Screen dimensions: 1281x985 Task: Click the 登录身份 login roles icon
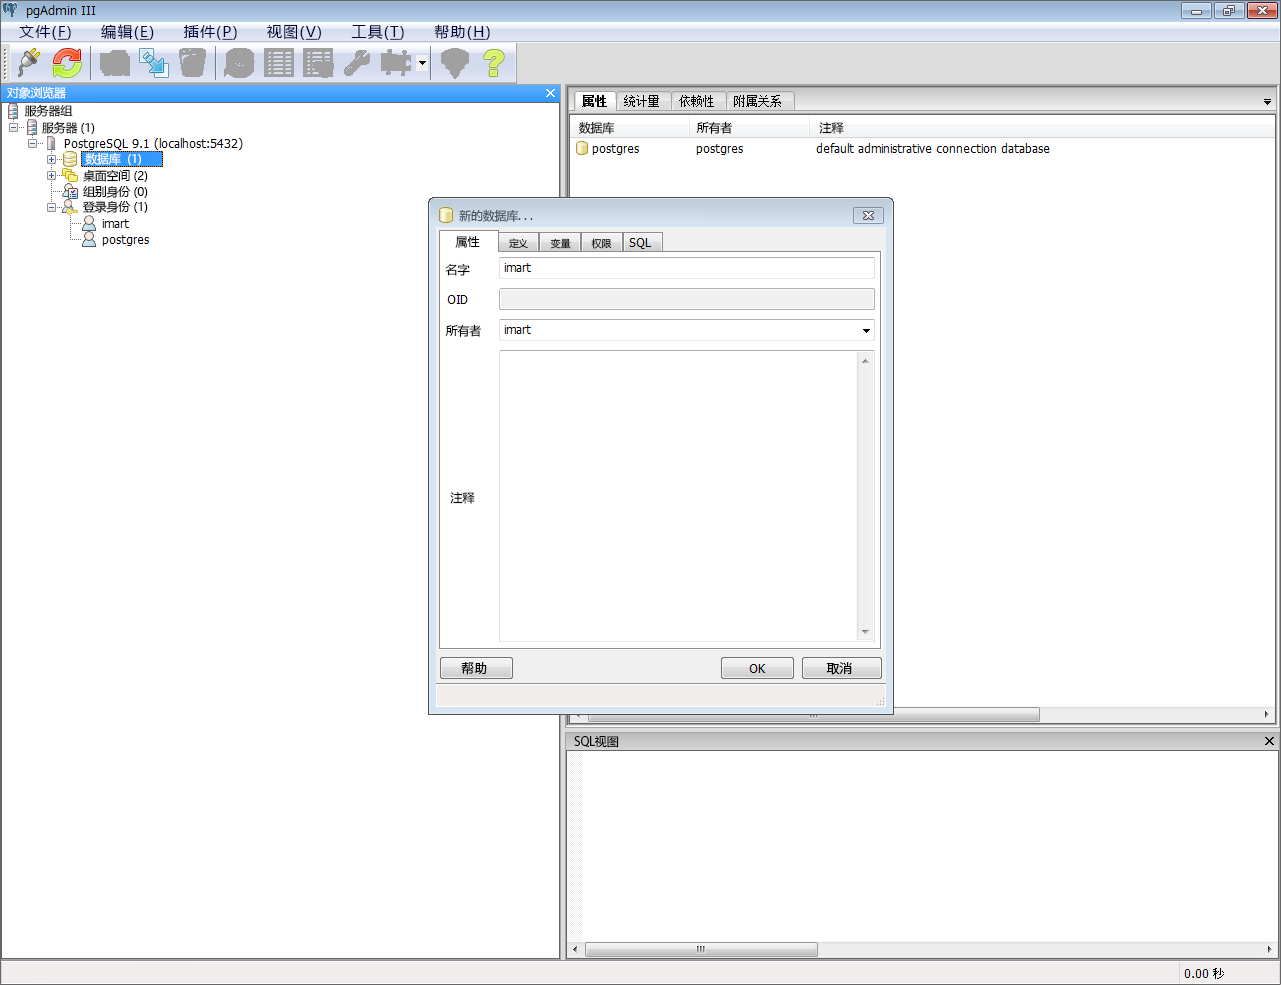click(70, 207)
